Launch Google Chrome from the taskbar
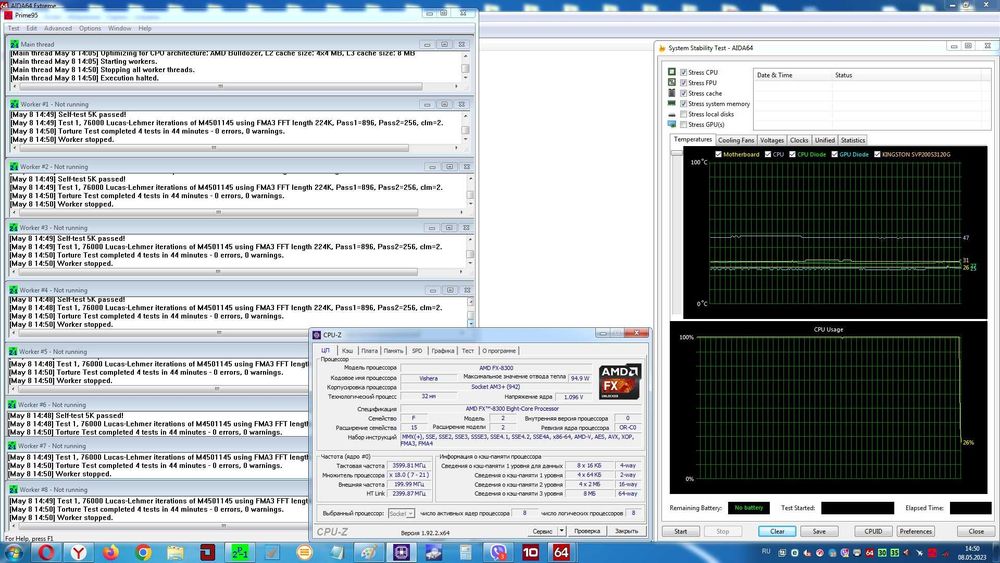Viewport: 1000px width, 563px height. [x=143, y=551]
